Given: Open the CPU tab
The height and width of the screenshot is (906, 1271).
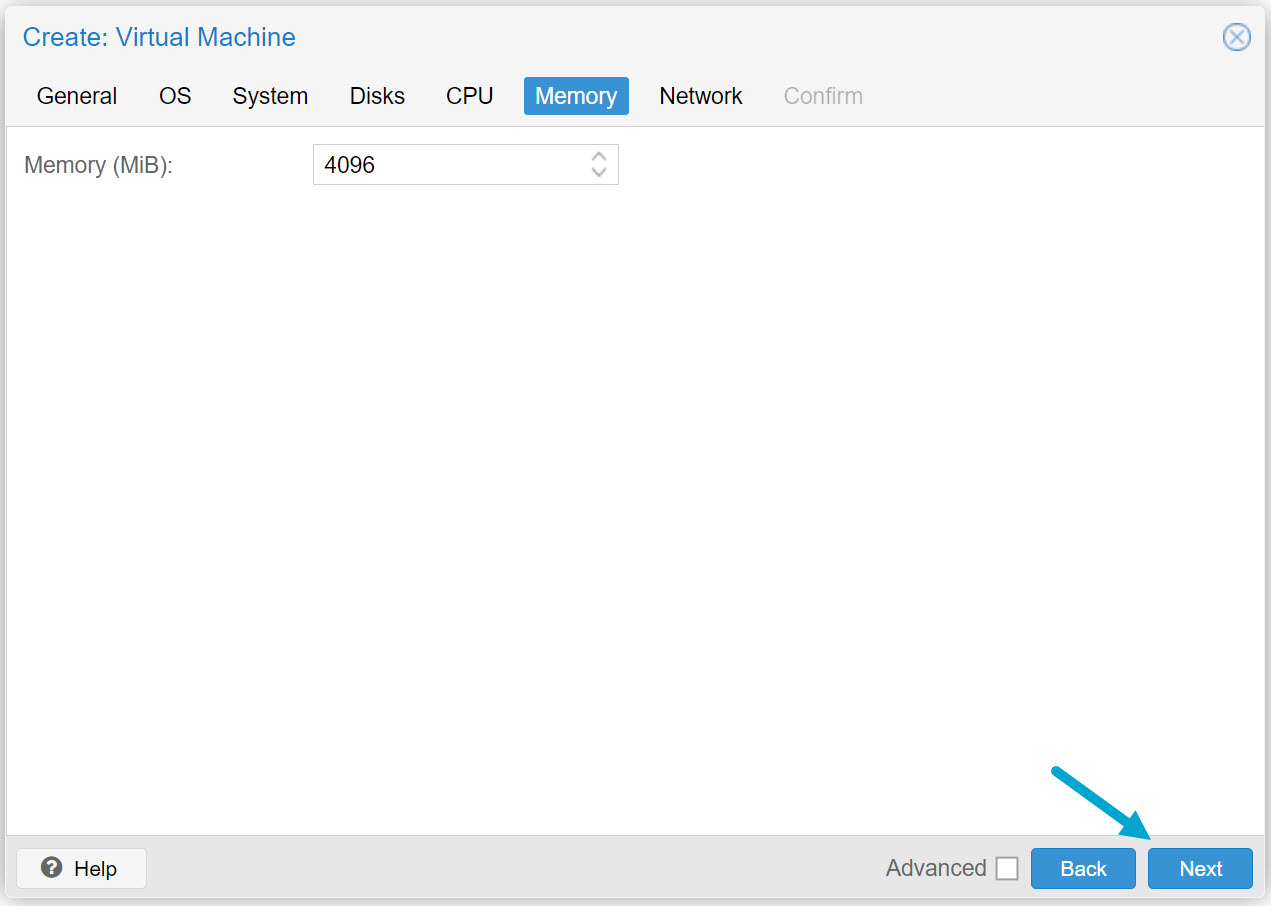Looking at the screenshot, I should (469, 96).
